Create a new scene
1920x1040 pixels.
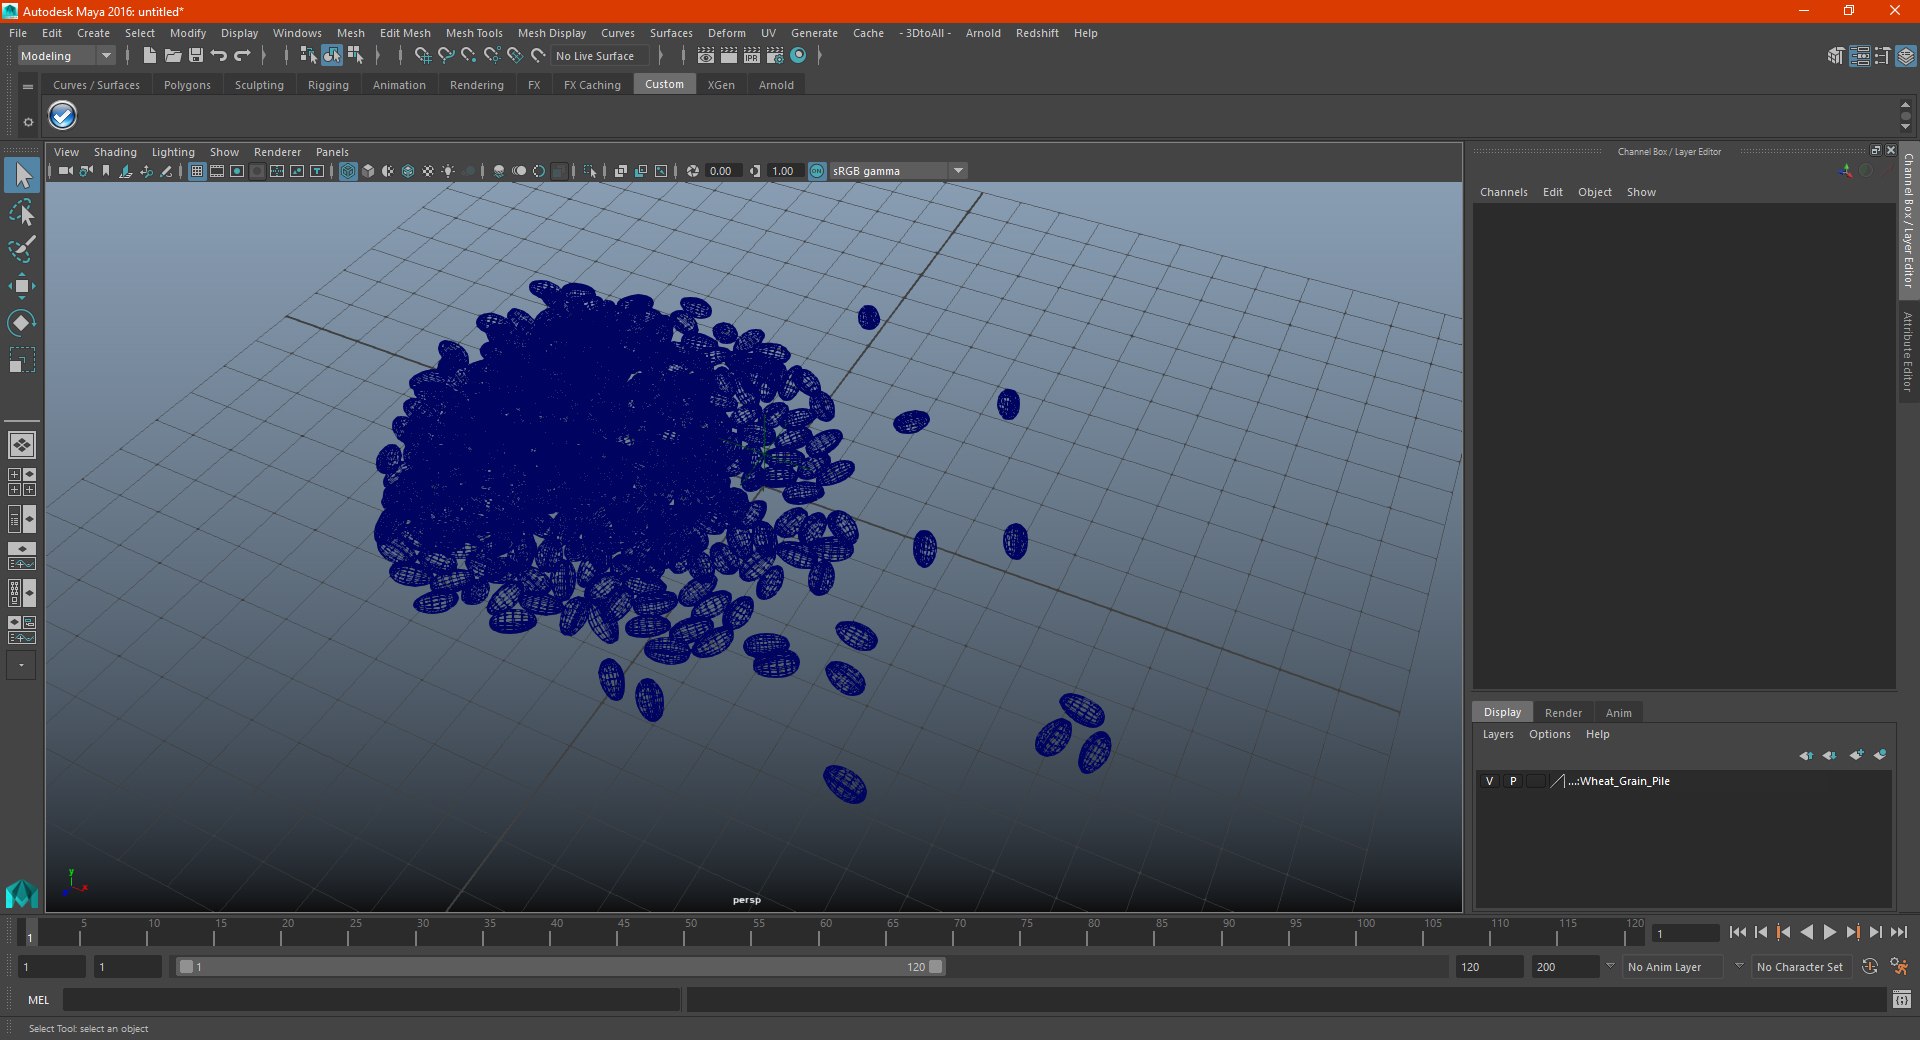[149, 56]
